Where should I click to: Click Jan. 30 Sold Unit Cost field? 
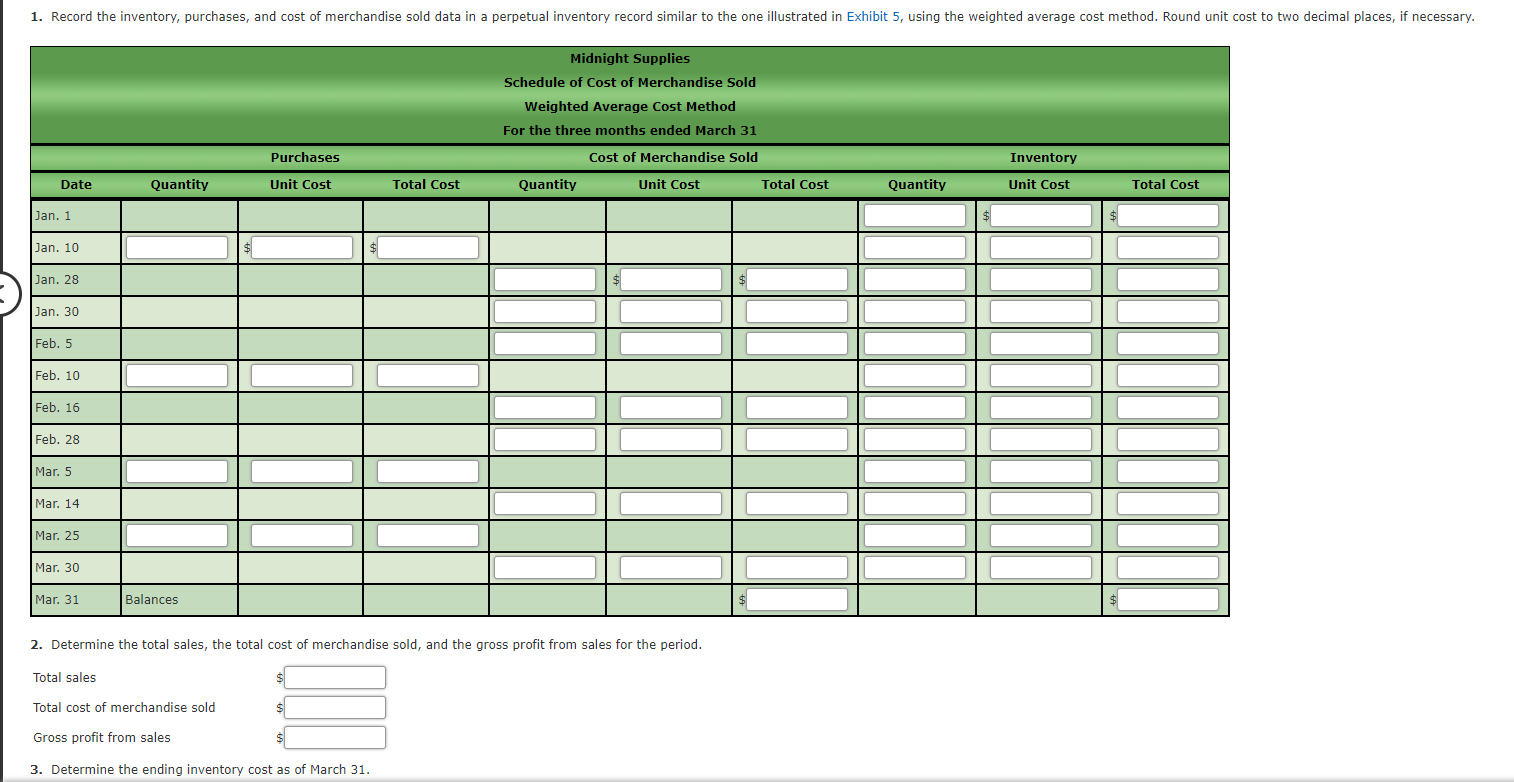click(671, 311)
